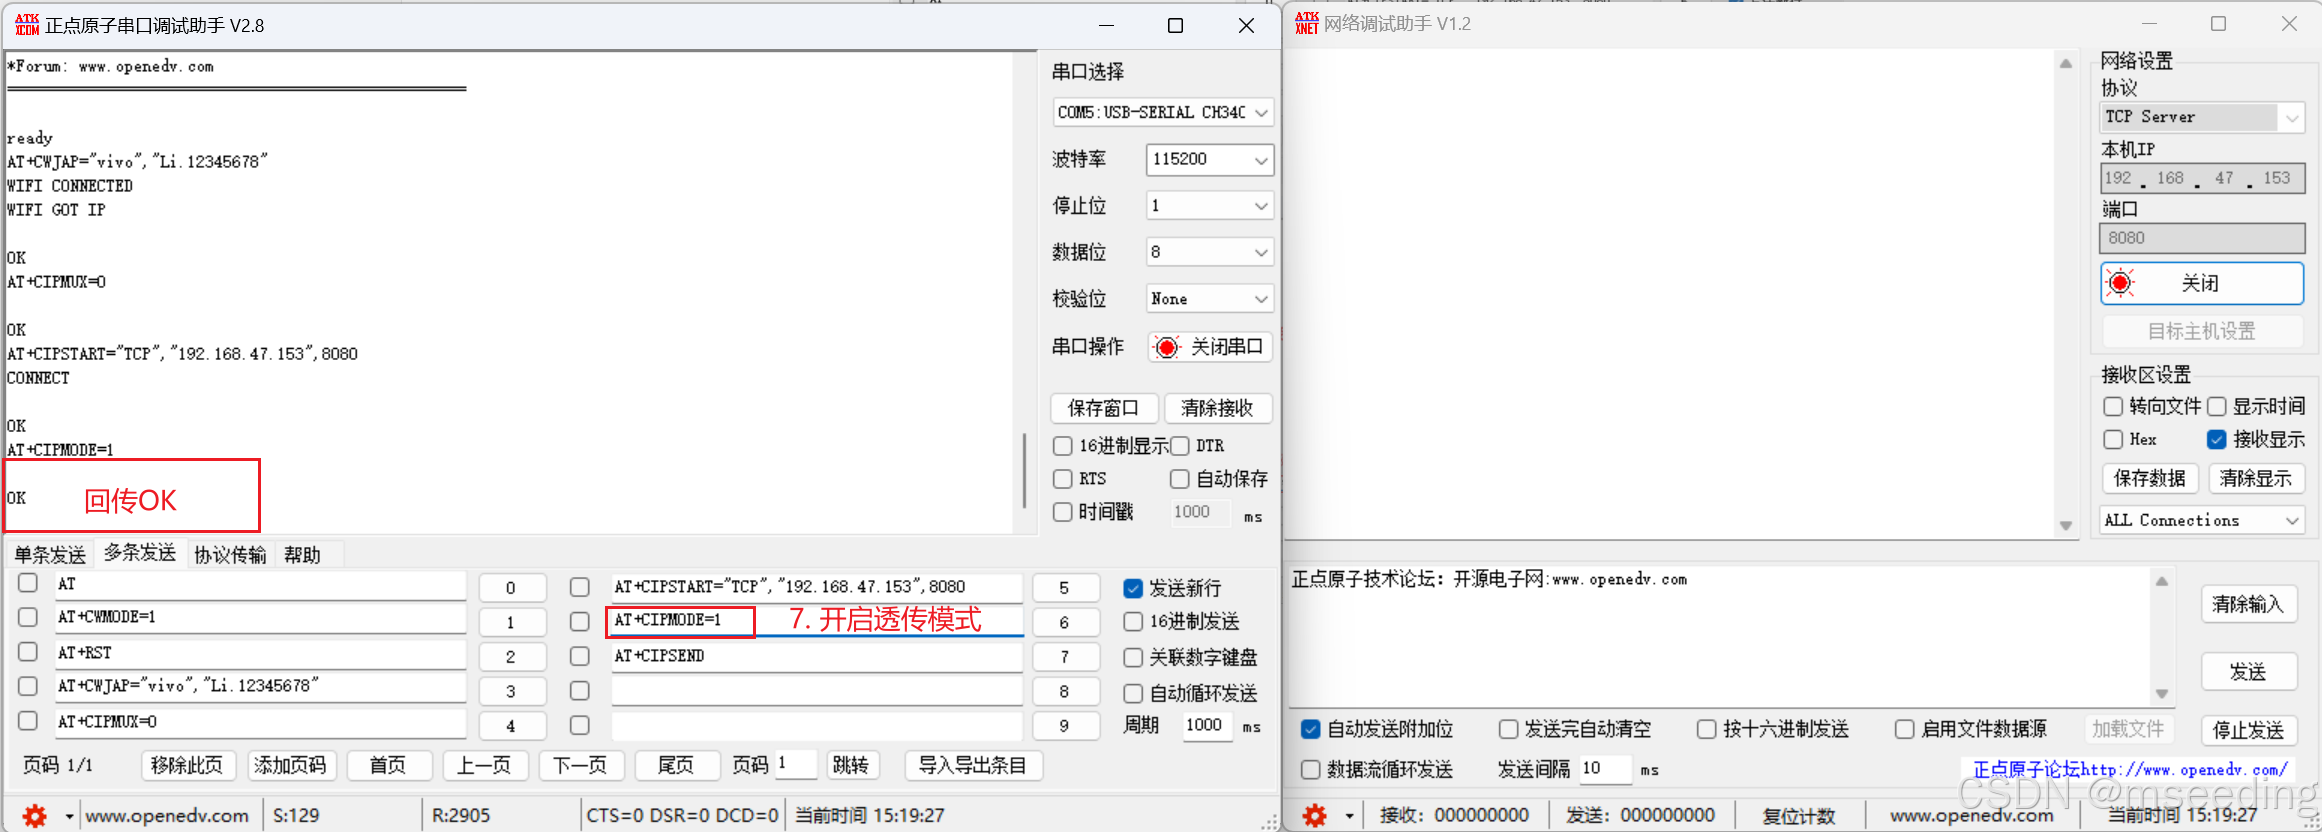This screenshot has height=832, width=2322.
Task: Switch to 单条发送 tab
Action: coord(50,554)
